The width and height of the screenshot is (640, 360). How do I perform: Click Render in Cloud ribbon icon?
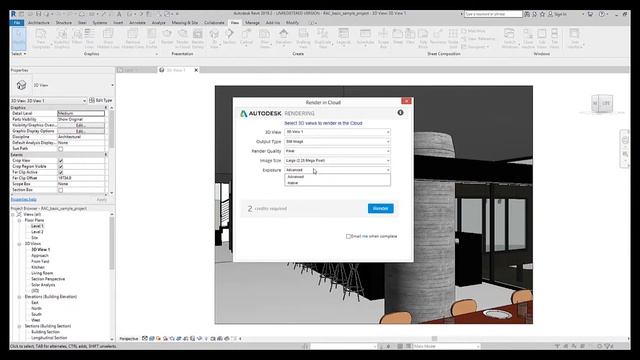click(x=182, y=38)
